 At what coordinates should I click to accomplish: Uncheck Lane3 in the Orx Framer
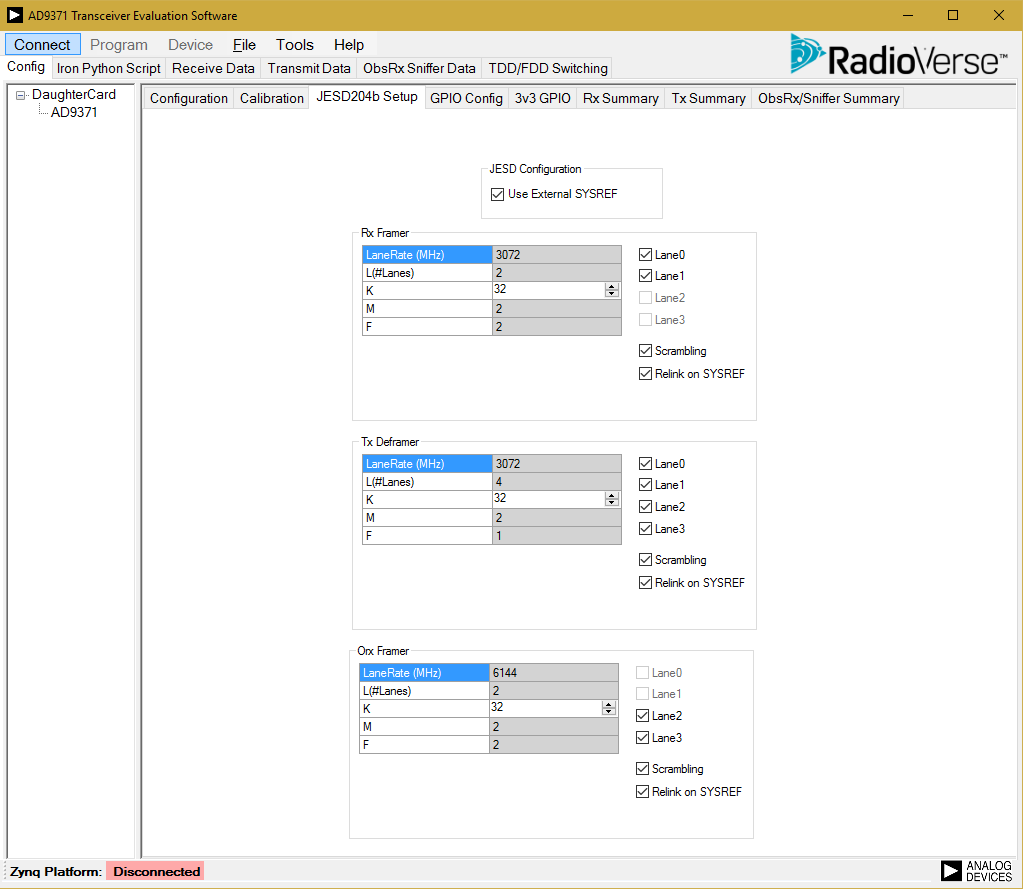point(642,738)
